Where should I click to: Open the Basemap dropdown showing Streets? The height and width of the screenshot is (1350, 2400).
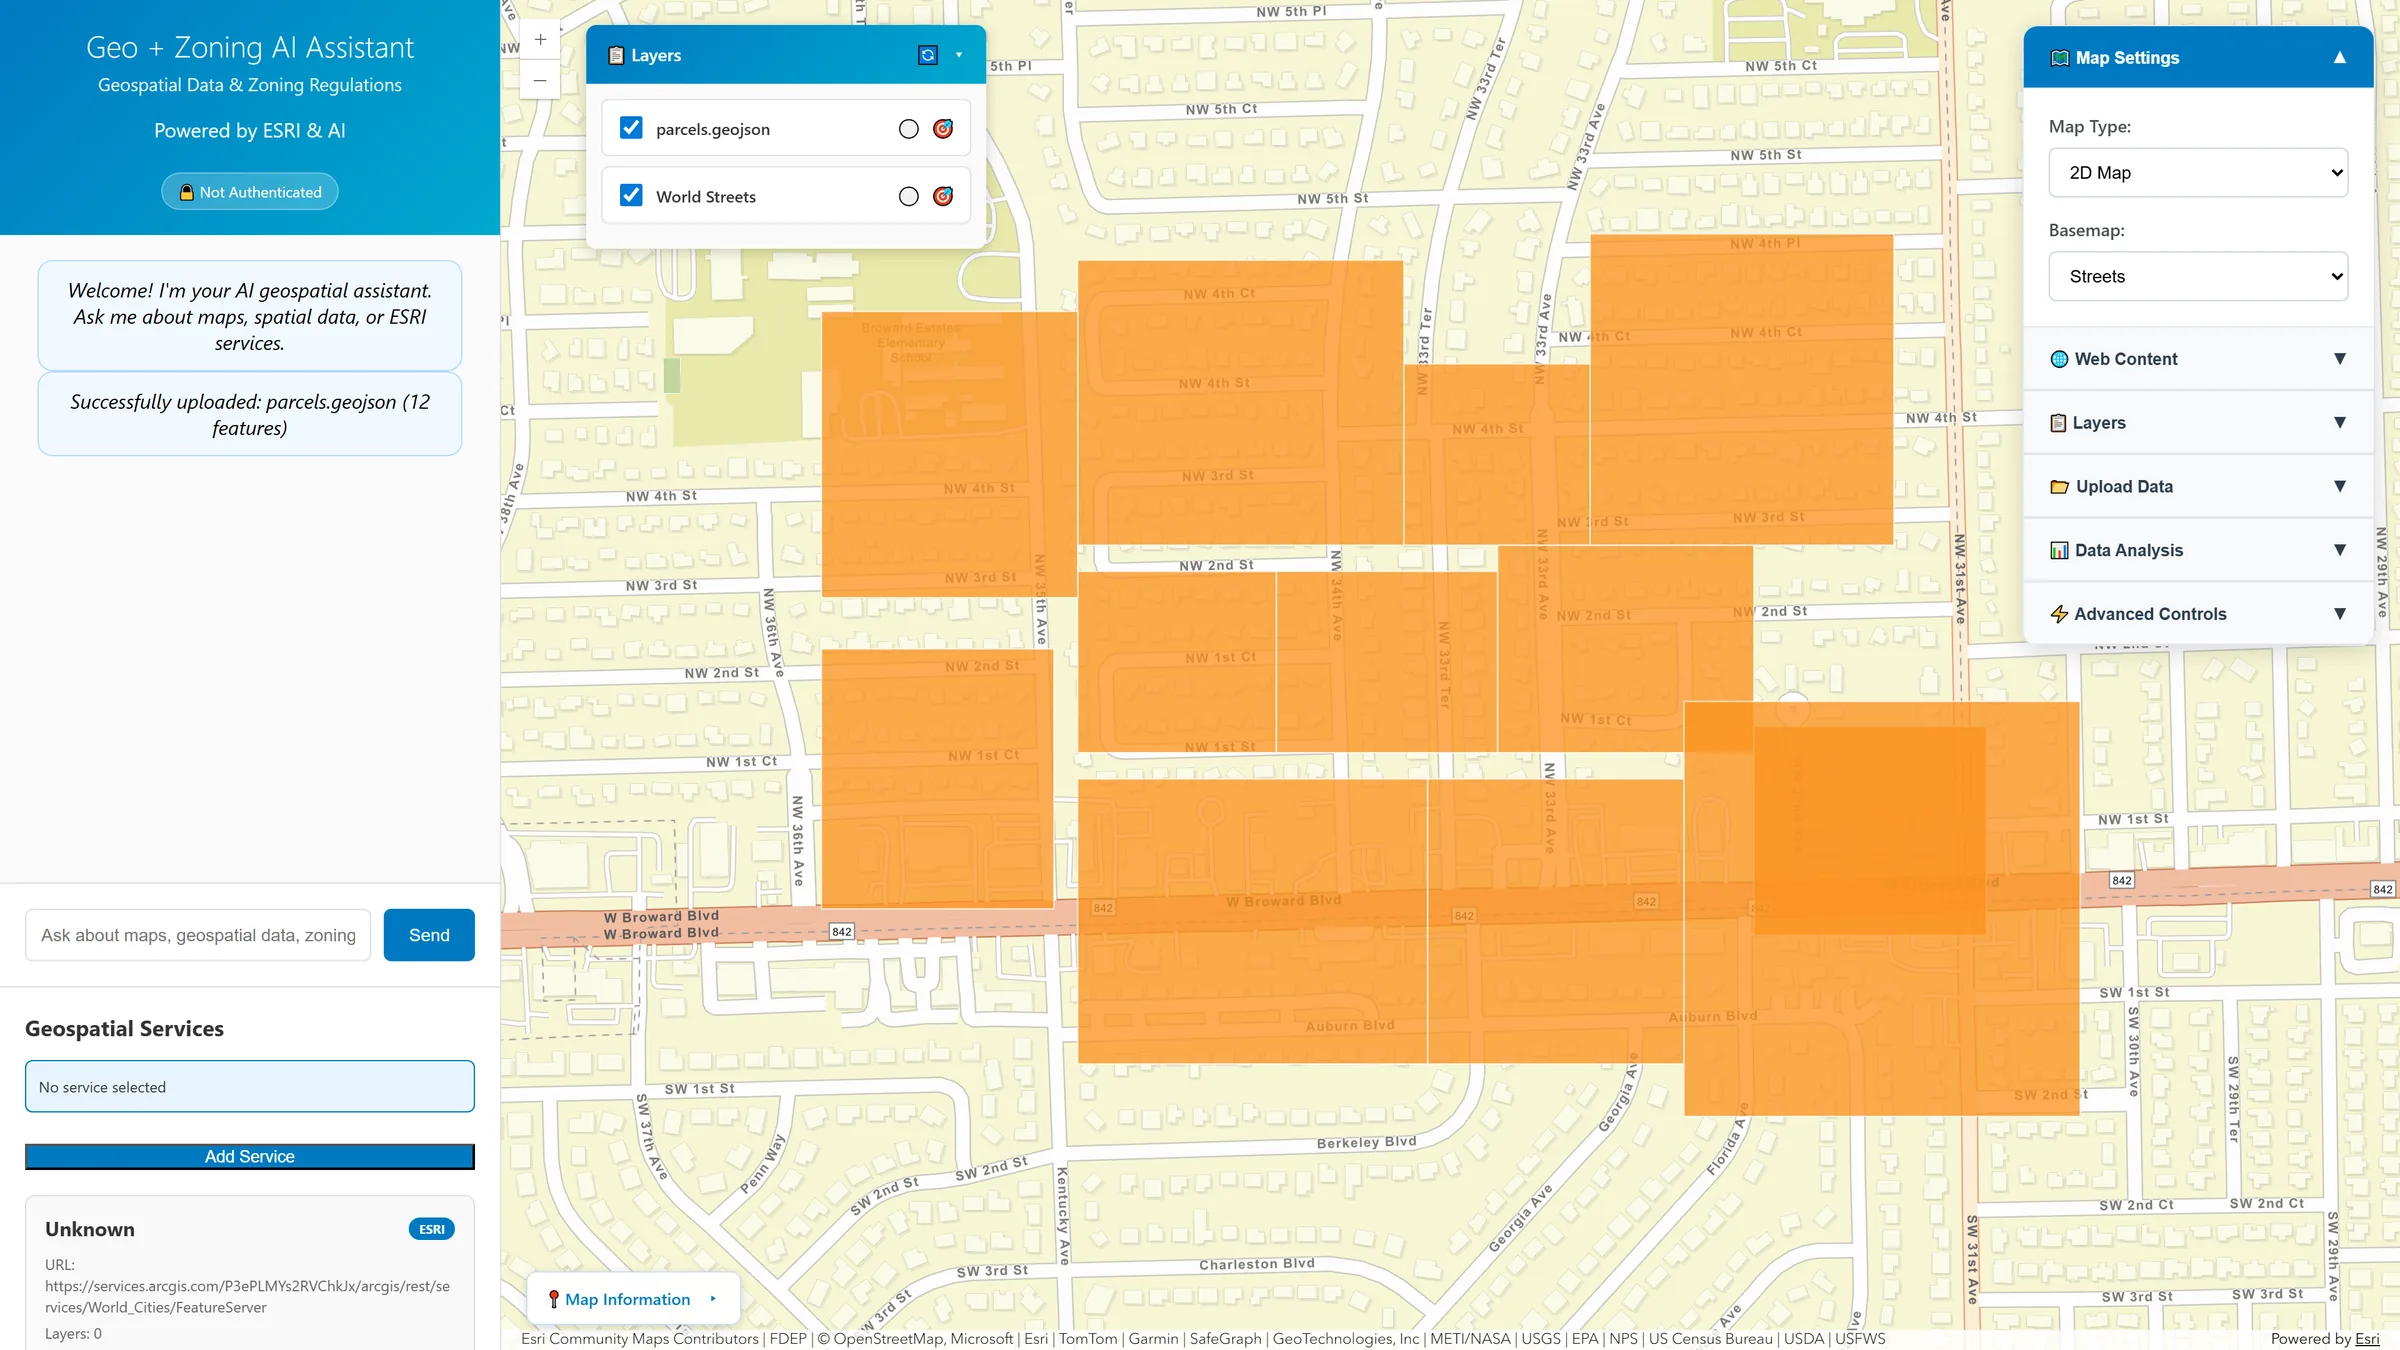[x=2198, y=277]
